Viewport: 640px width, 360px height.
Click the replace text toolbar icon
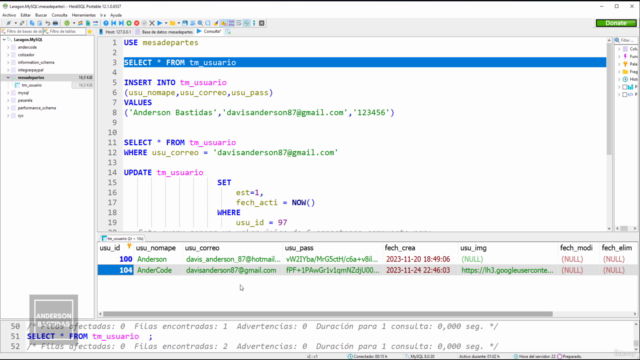[x=208, y=23]
